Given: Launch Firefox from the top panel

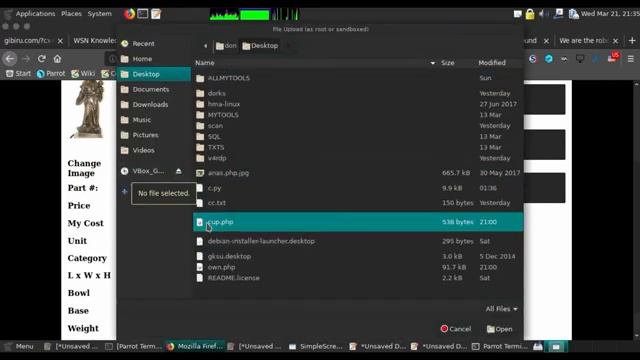Looking at the screenshot, I should pyautogui.click(x=129, y=14).
